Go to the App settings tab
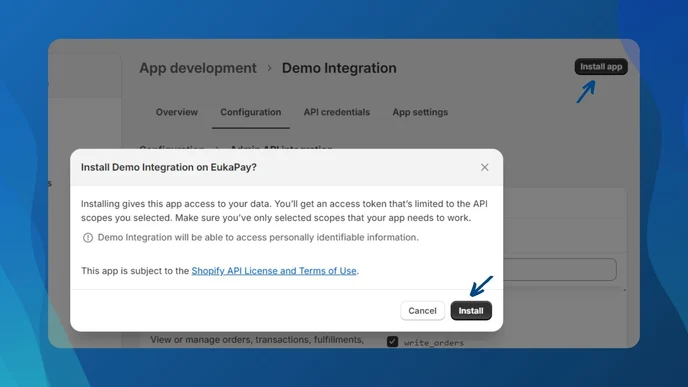 (x=420, y=112)
